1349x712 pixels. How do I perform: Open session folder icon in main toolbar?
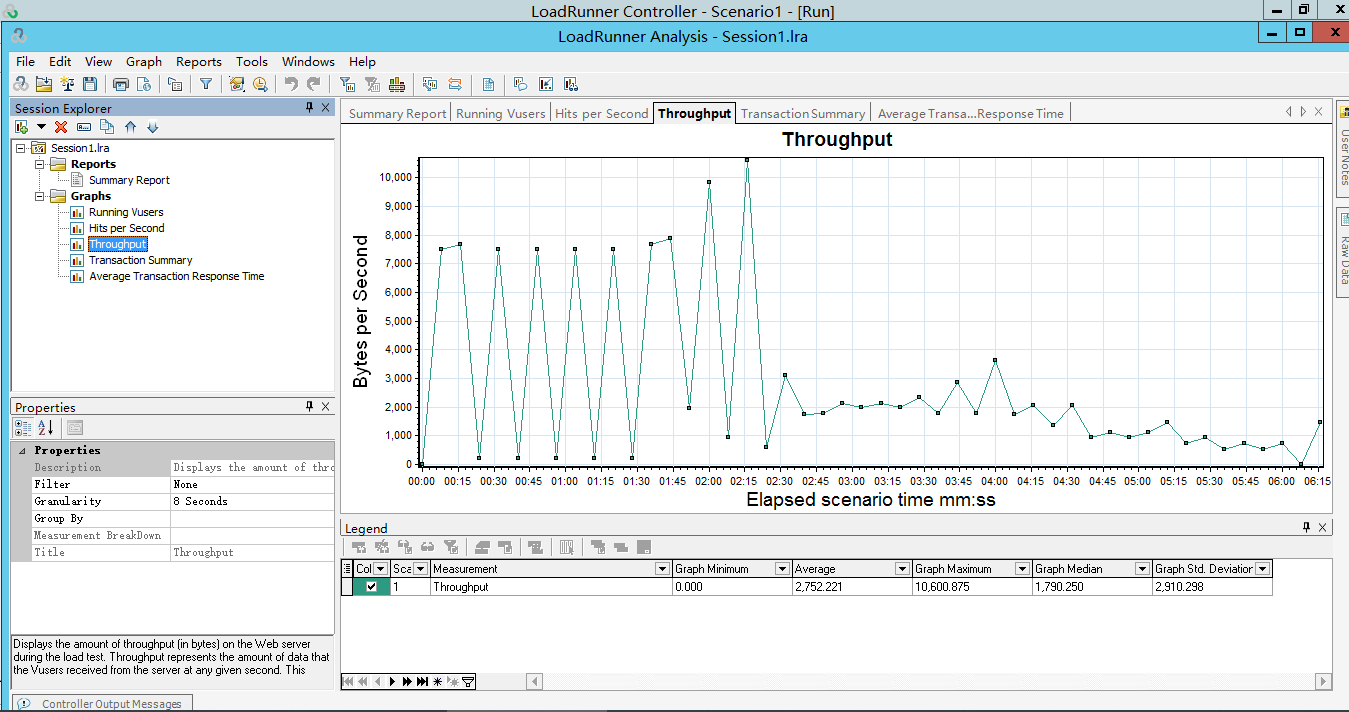(x=44, y=84)
